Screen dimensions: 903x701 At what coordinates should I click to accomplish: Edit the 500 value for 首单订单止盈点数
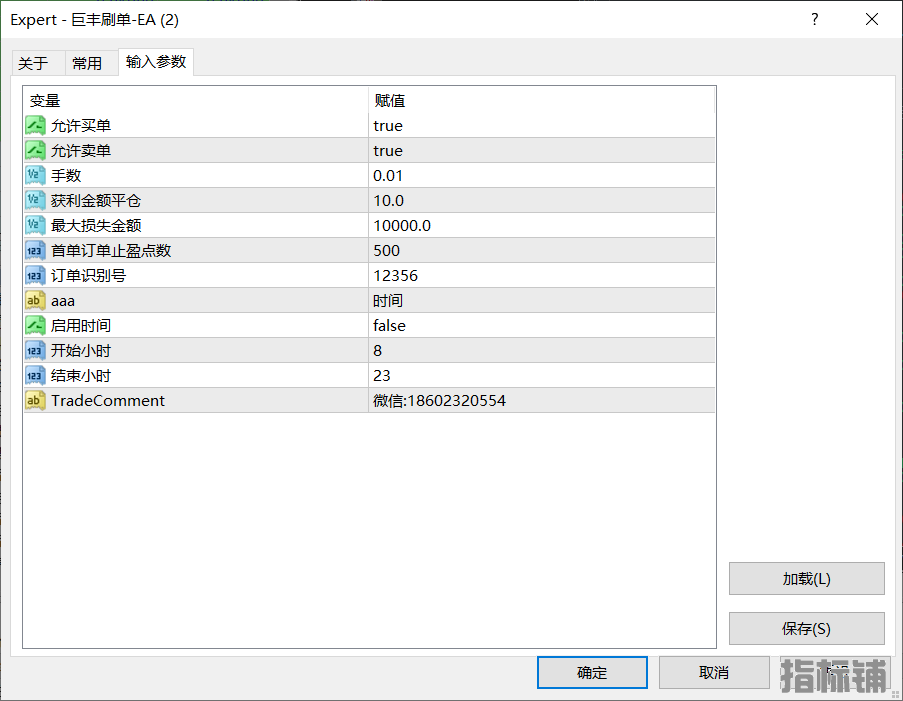[x=542, y=251]
